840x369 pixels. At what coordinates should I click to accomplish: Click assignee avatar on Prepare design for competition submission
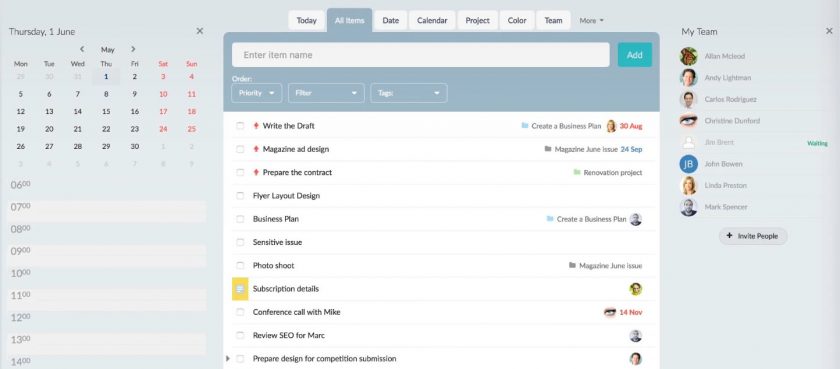coord(635,359)
